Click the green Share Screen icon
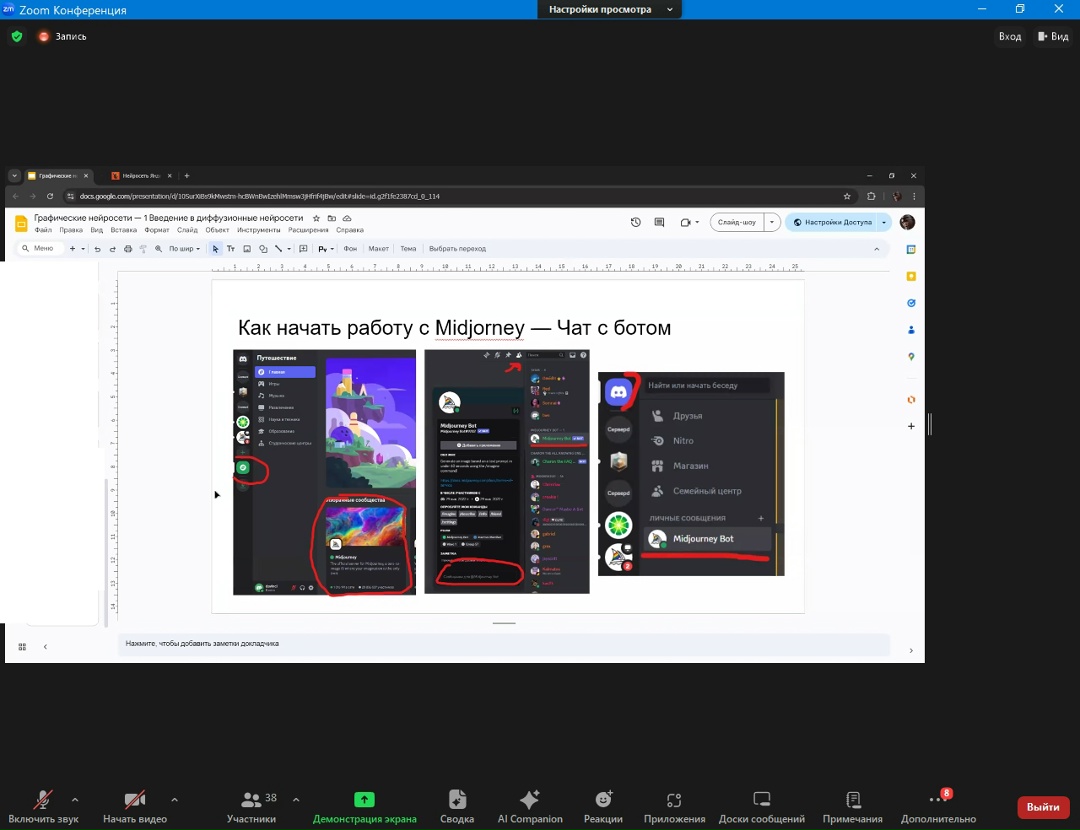Screen dimensions: 1080x830 pos(364,800)
